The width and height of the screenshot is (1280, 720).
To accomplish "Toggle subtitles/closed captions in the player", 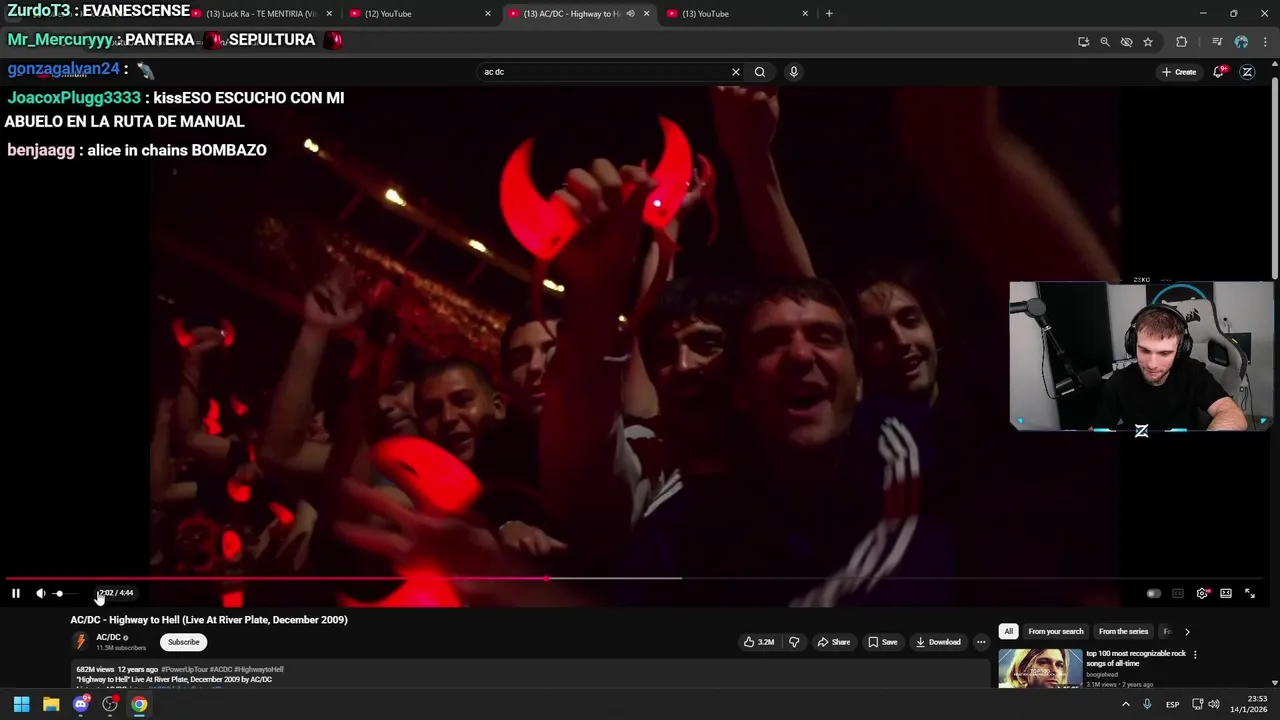I will click(1178, 593).
